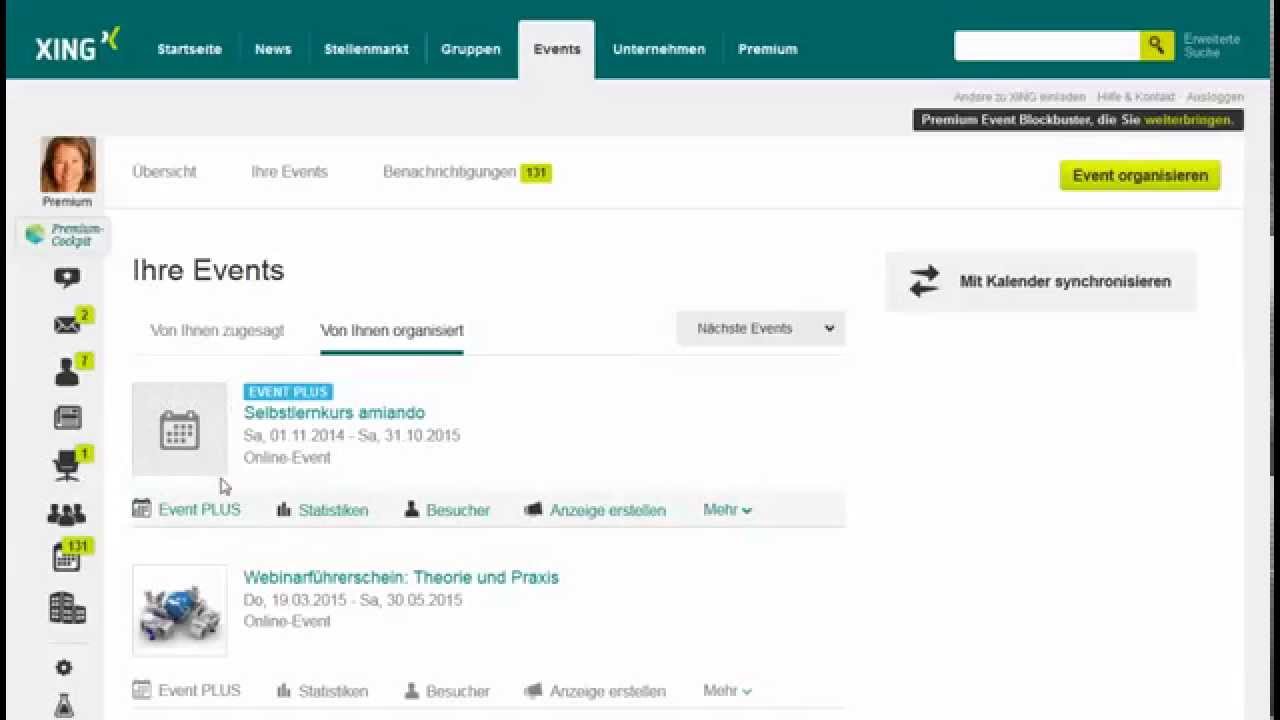The width and height of the screenshot is (1280, 720).
Task: Click the calendar placeholder of Selbstlernkurs amiando
Action: pos(180,429)
